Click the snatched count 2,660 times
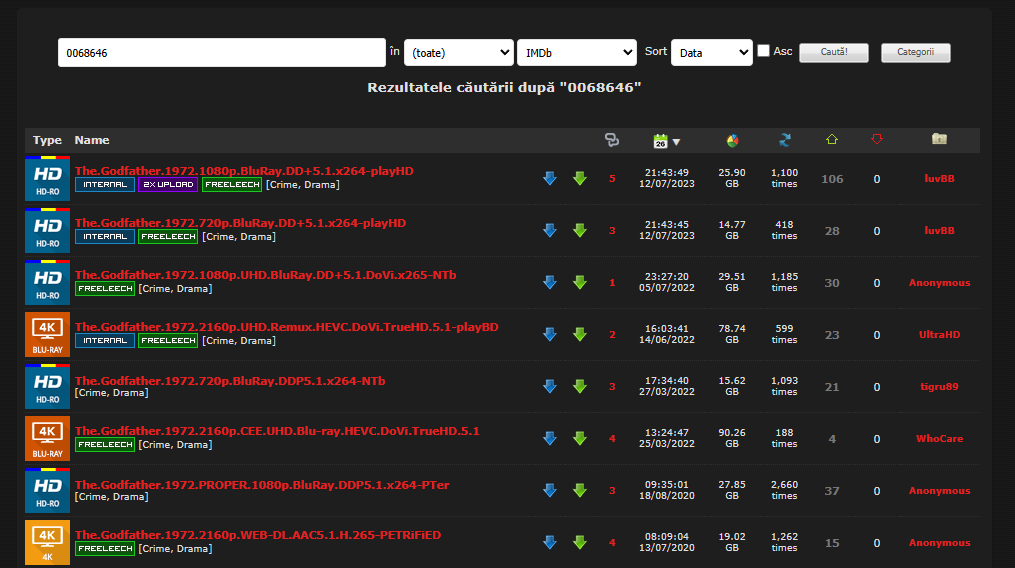This screenshot has width=1015, height=568. click(784, 490)
